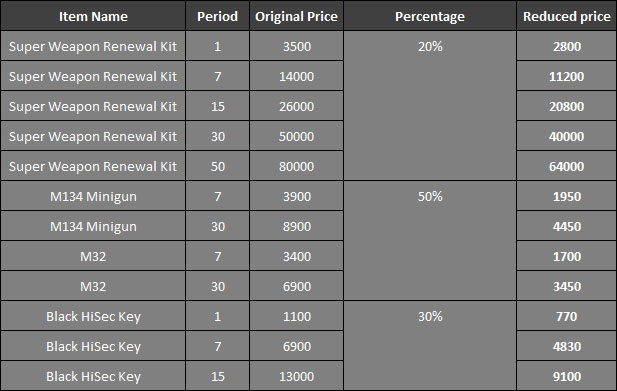Screen dimensions: 617x391
Task: Click the 3500 original price cell
Action: click(296, 46)
